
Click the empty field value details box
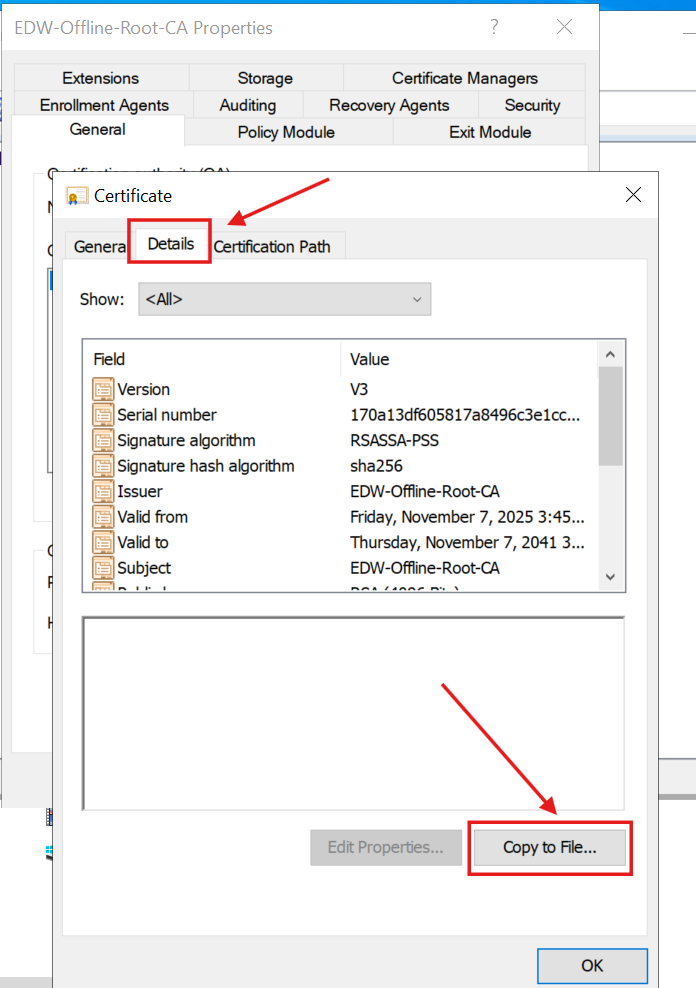pyautogui.click(x=353, y=713)
